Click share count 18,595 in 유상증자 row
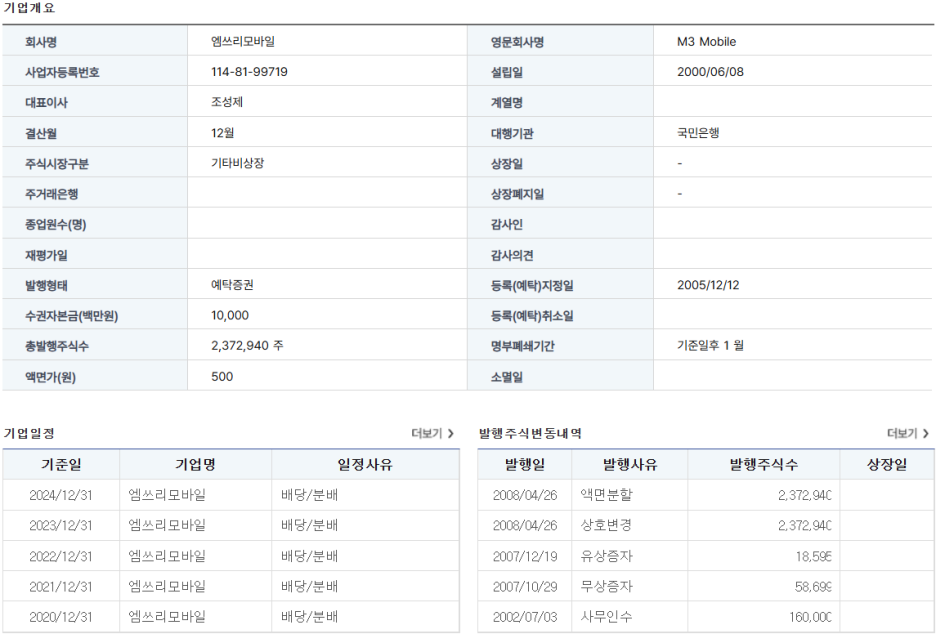 click(x=813, y=556)
